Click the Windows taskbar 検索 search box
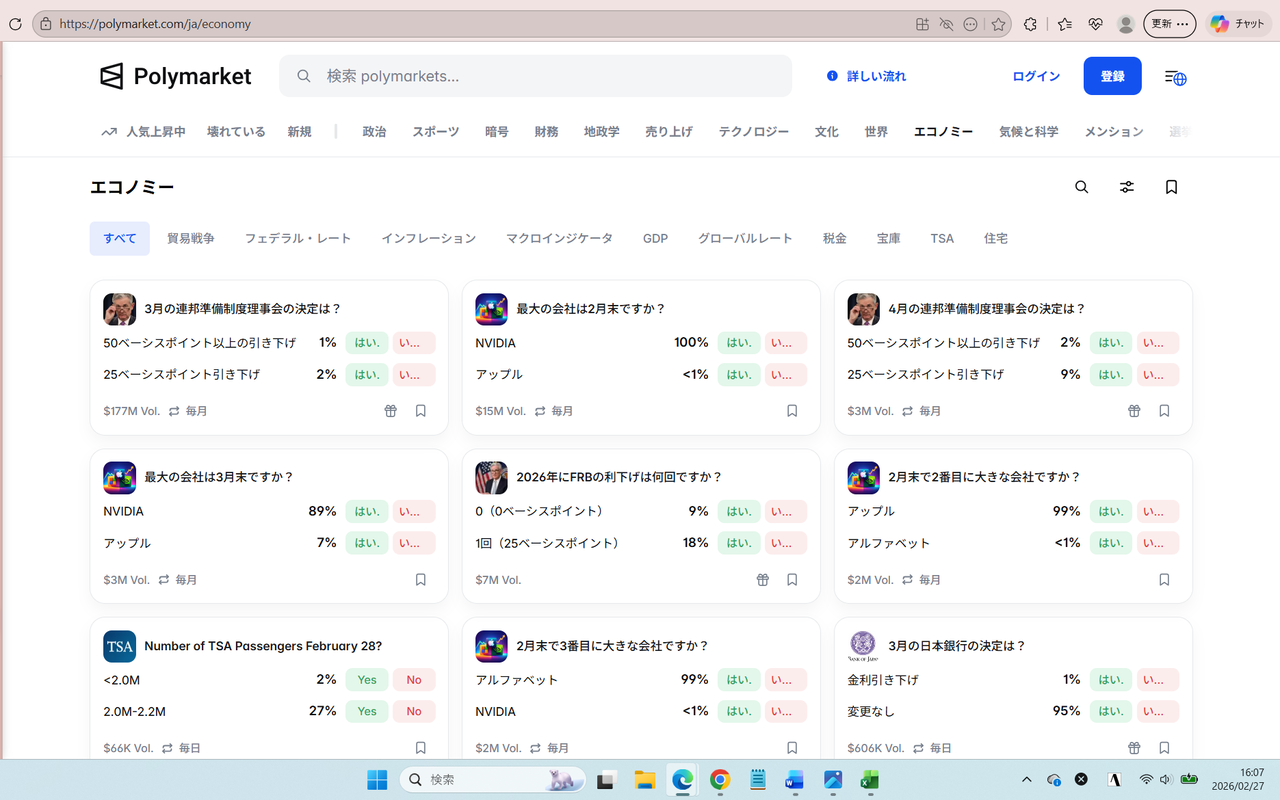The height and width of the screenshot is (800, 1280). click(493, 780)
